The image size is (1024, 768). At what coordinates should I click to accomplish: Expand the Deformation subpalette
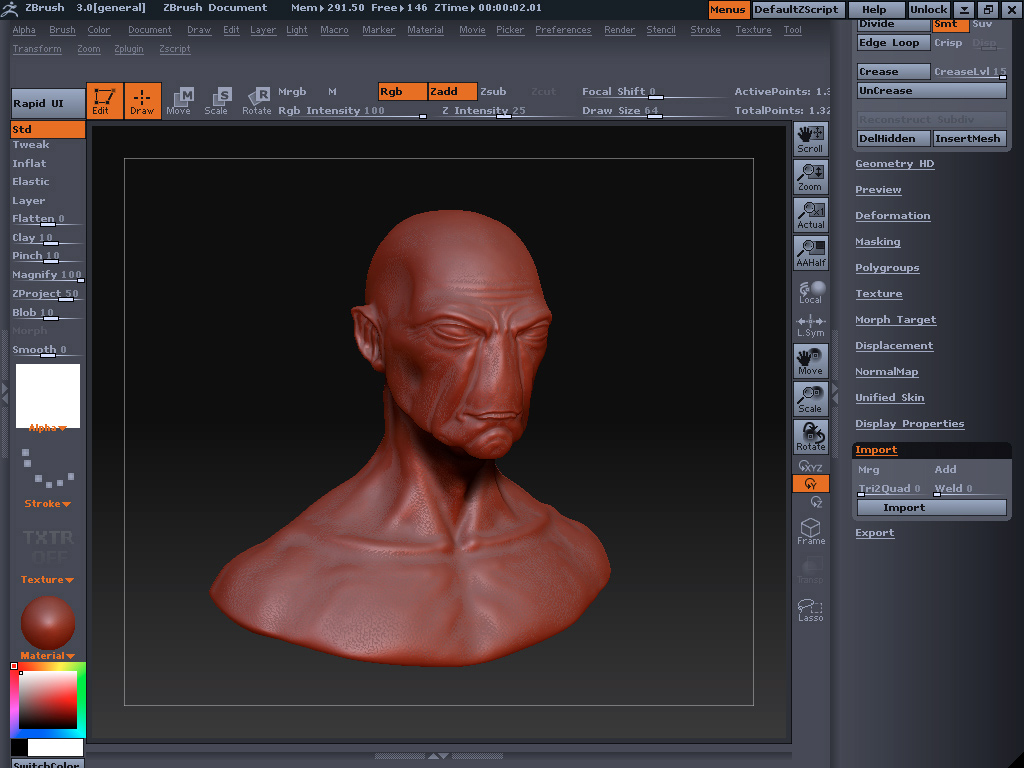coord(892,216)
